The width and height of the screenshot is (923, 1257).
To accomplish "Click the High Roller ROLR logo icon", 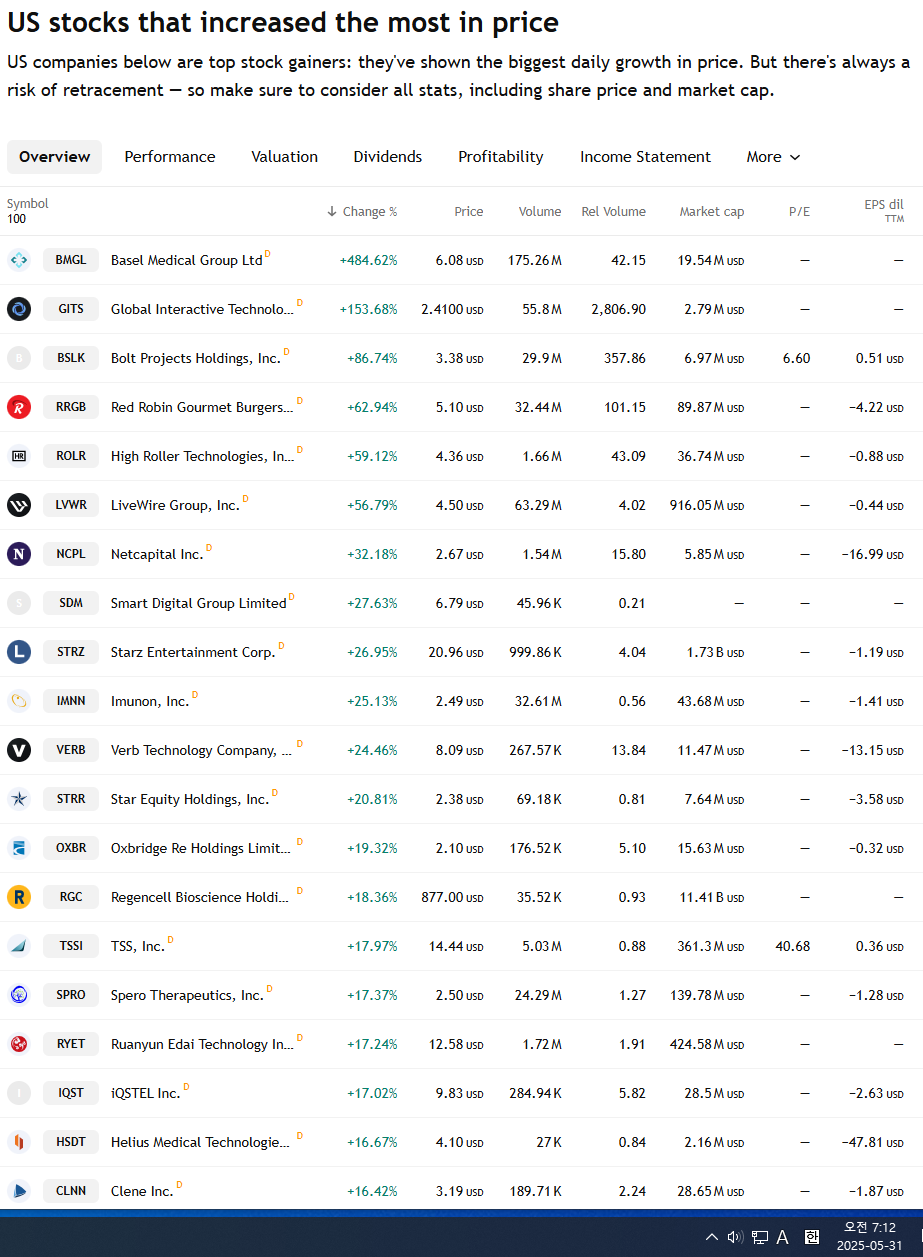I will [19, 457].
